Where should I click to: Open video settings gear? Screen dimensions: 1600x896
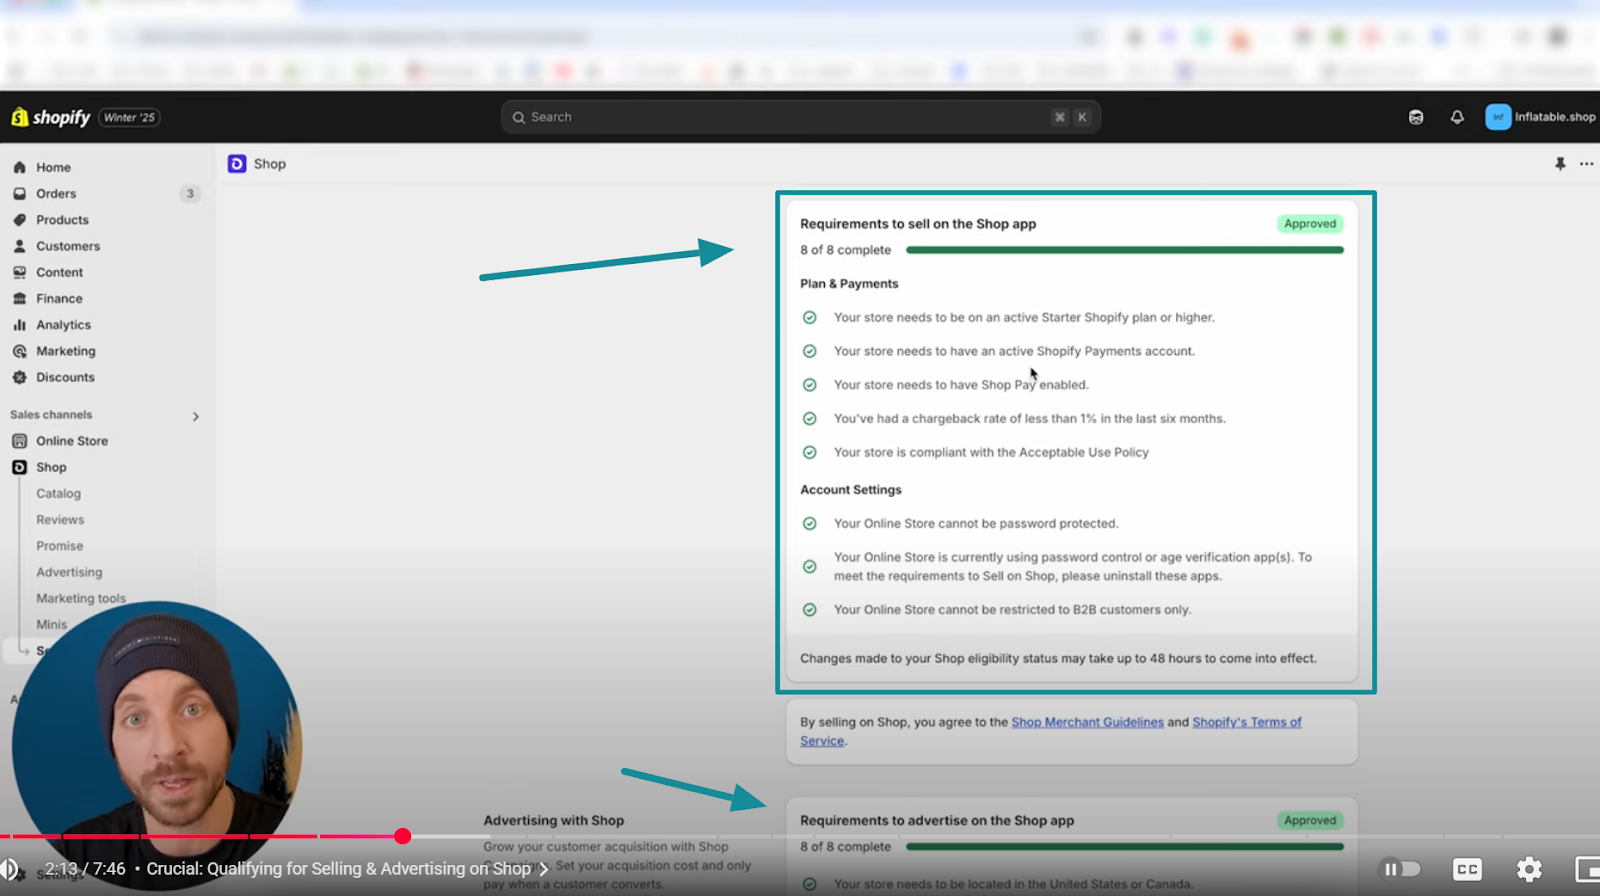pyautogui.click(x=1529, y=869)
